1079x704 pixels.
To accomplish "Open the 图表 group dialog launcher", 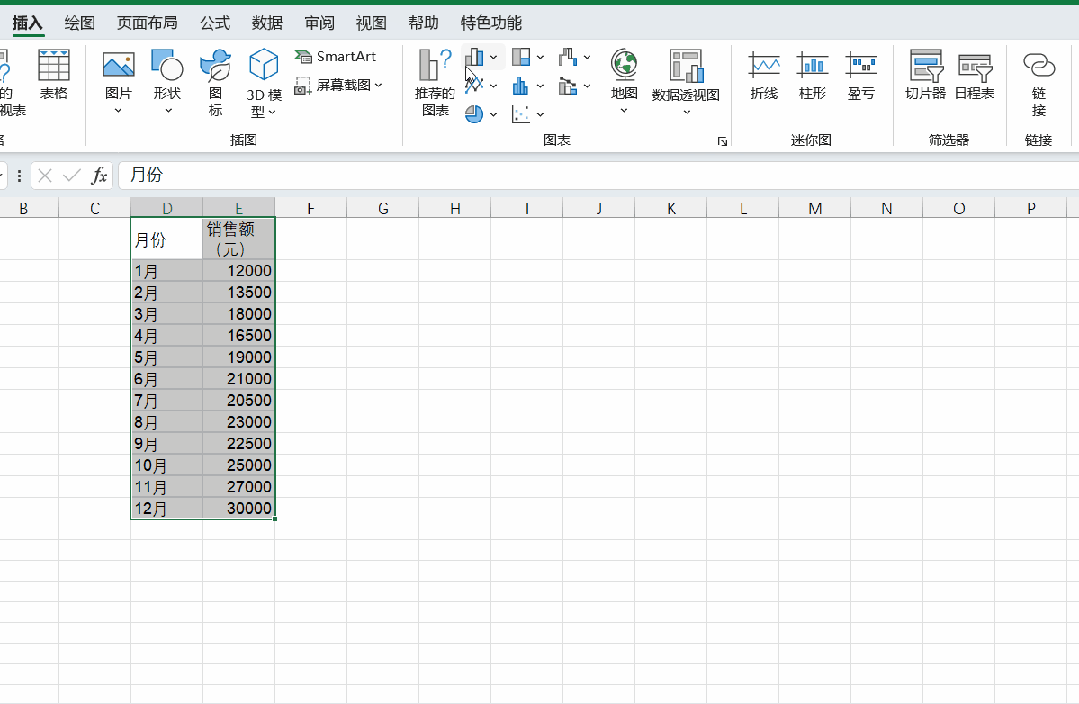I will tap(722, 141).
